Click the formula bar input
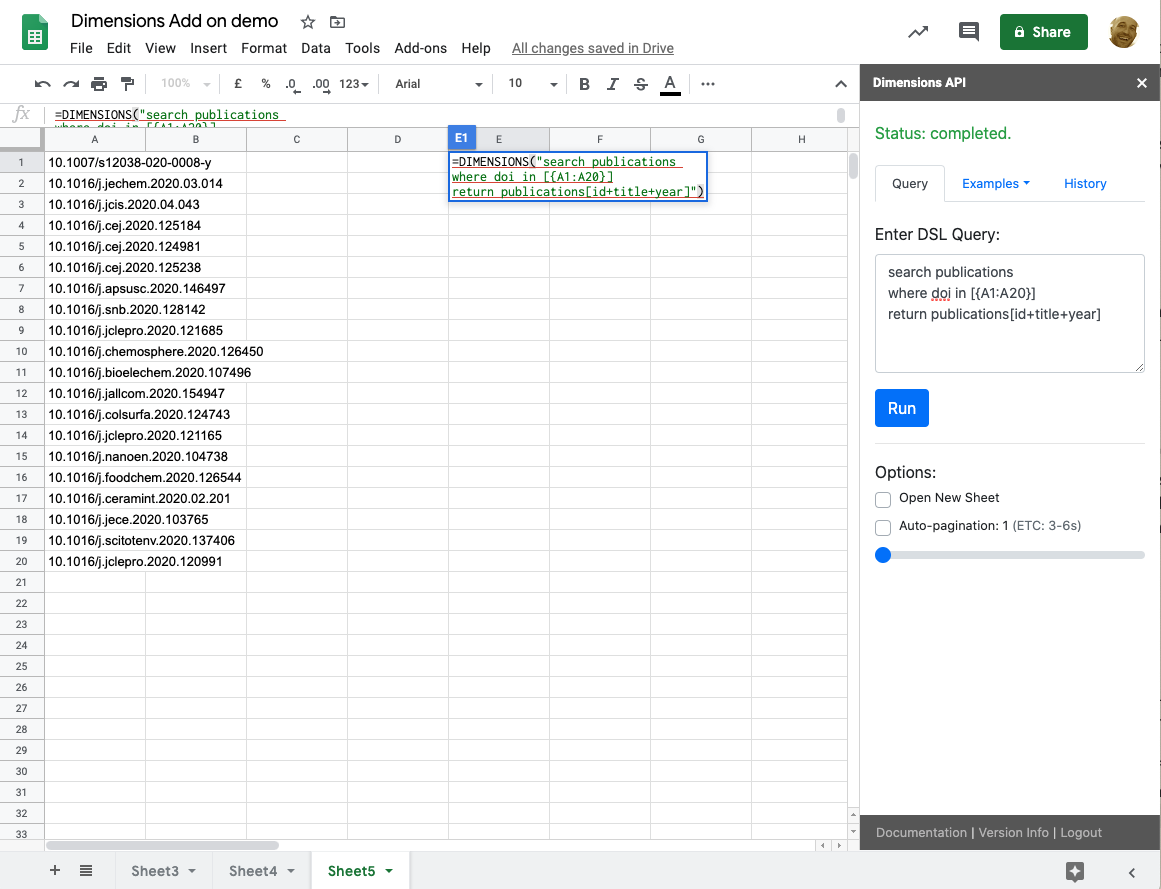Screen dimensions: 1161x889 444,115
